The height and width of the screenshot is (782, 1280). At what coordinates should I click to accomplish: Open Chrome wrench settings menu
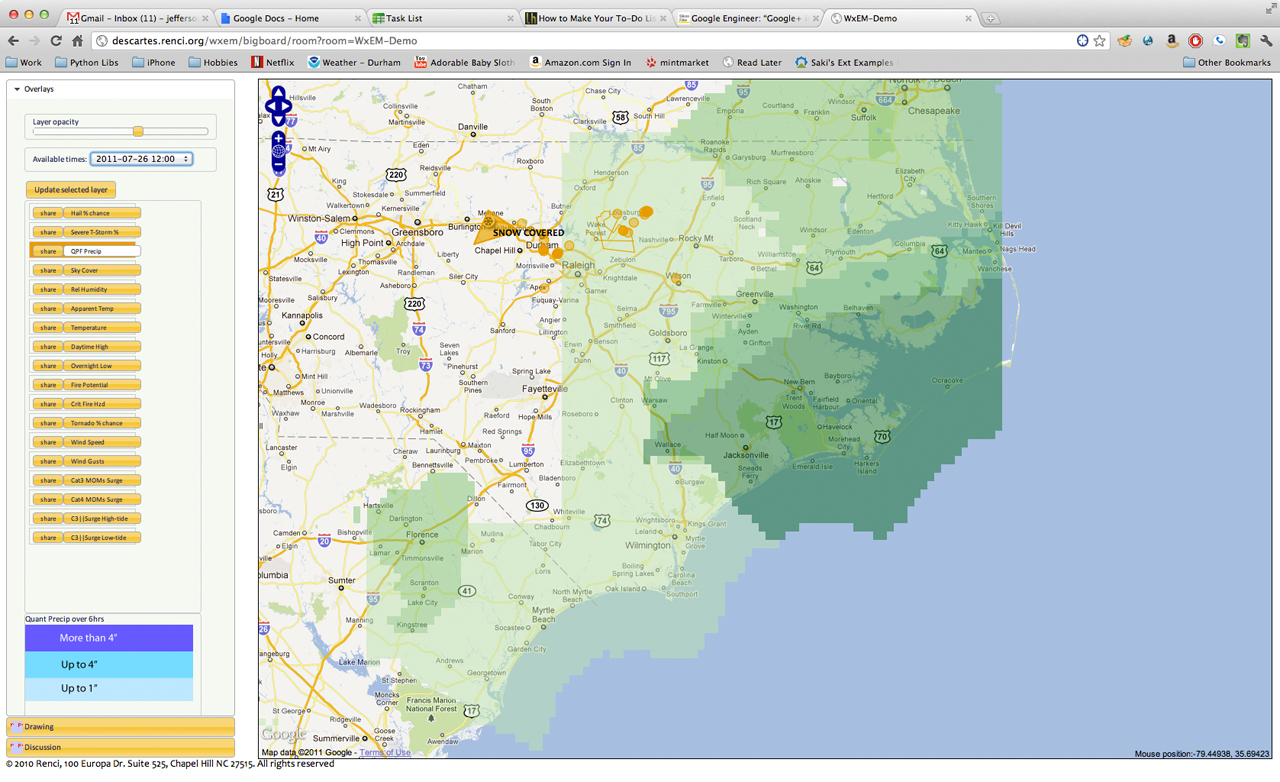click(1266, 41)
